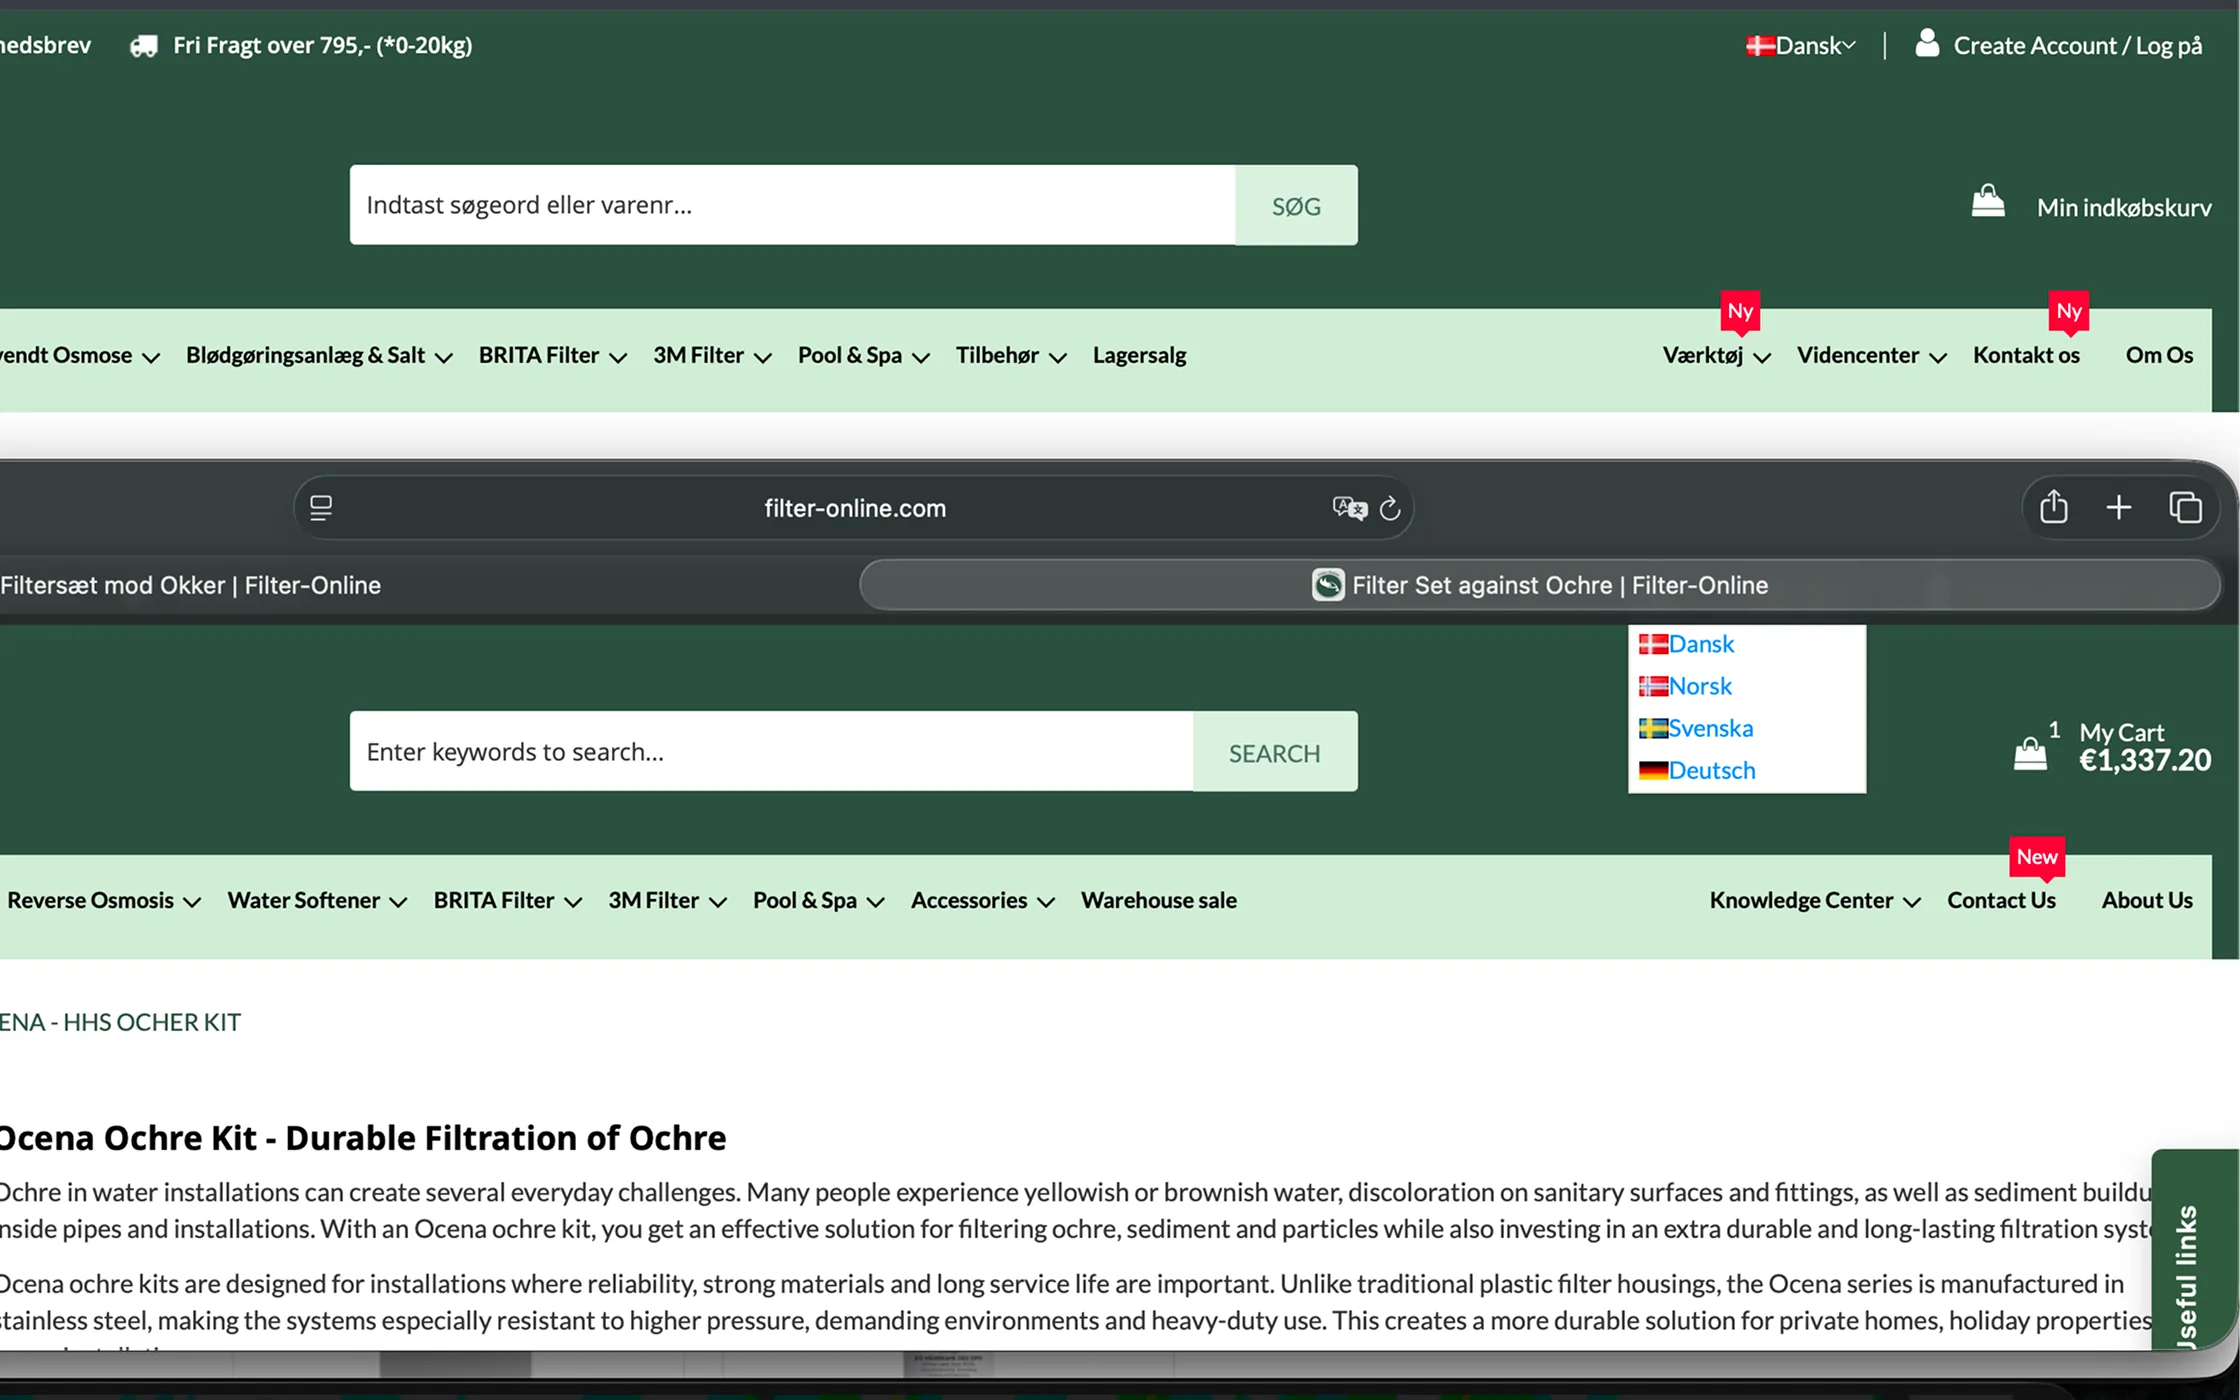
Task: Open the Create Account / Log på link
Action: click(2077, 45)
